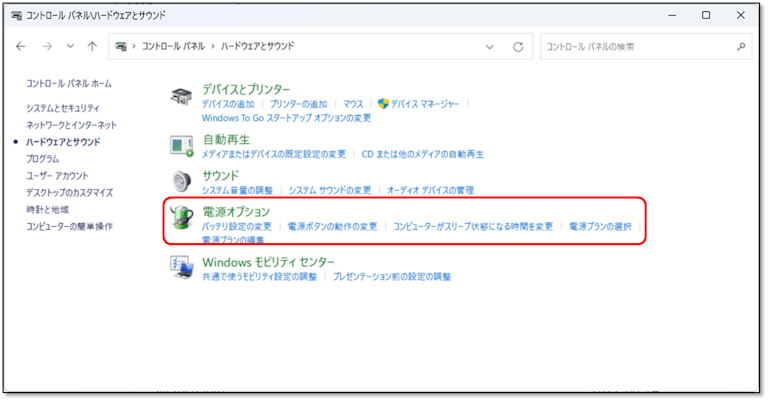Open the 自動再生 heading
Screen dimensions: 768x401
tap(226, 140)
